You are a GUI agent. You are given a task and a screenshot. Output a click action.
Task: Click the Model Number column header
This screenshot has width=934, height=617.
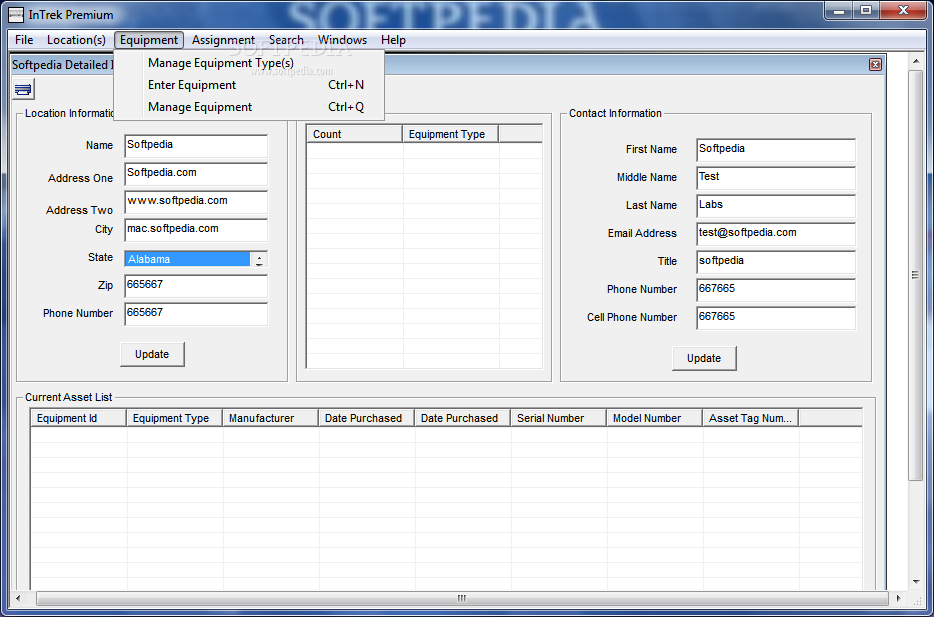click(654, 418)
